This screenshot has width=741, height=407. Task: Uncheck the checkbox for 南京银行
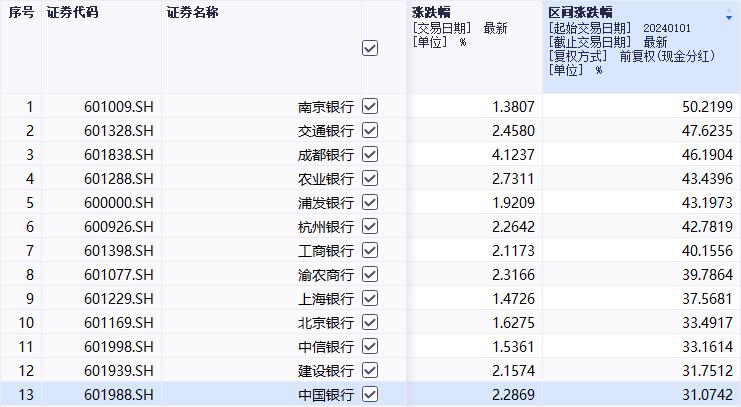click(x=370, y=106)
